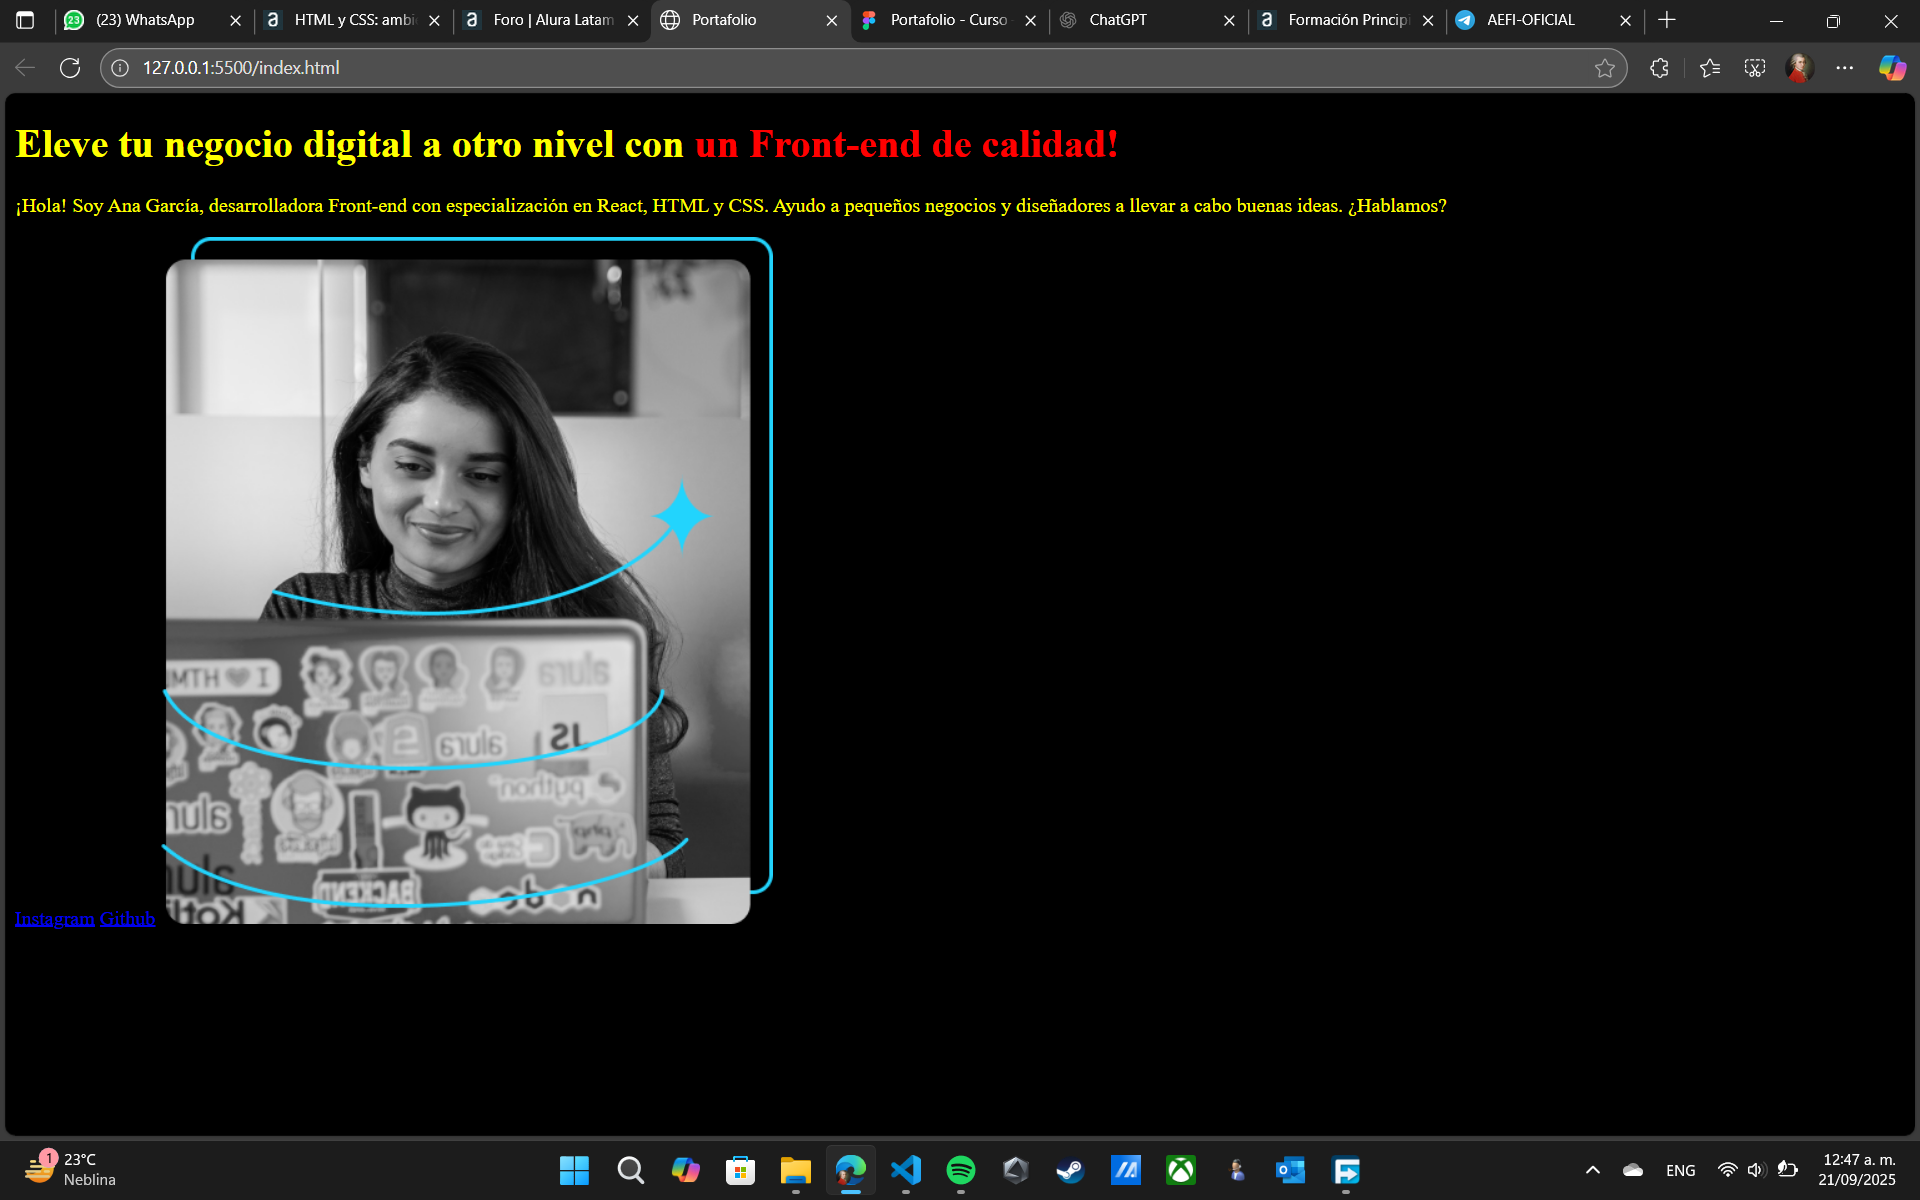Open the Edge settings three-dots menu

1844,68
